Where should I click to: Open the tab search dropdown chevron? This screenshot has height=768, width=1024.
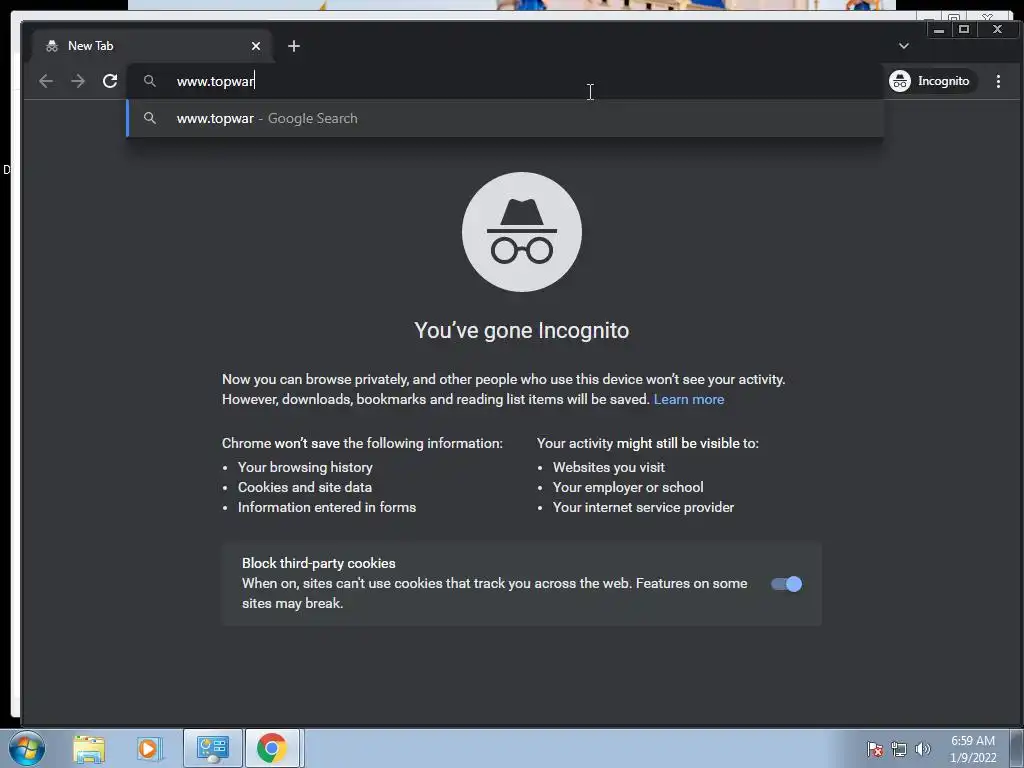(904, 46)
